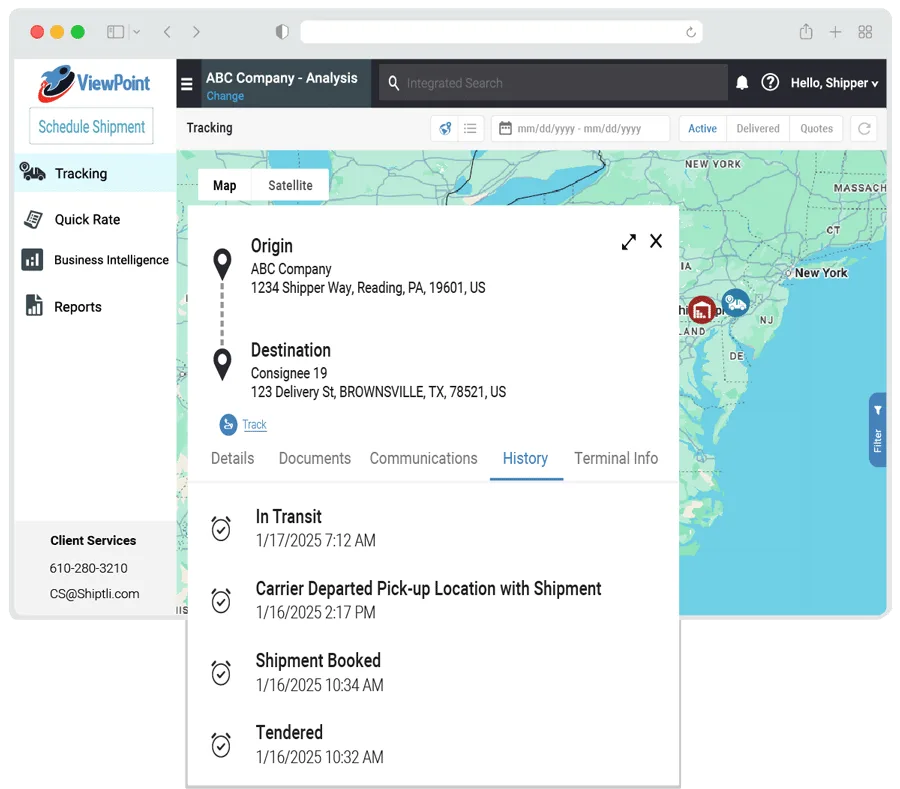Image resolution: width=900 pixels, height=789 pixels.
Task: Open a new browser tab
Action: pos(835,32)
